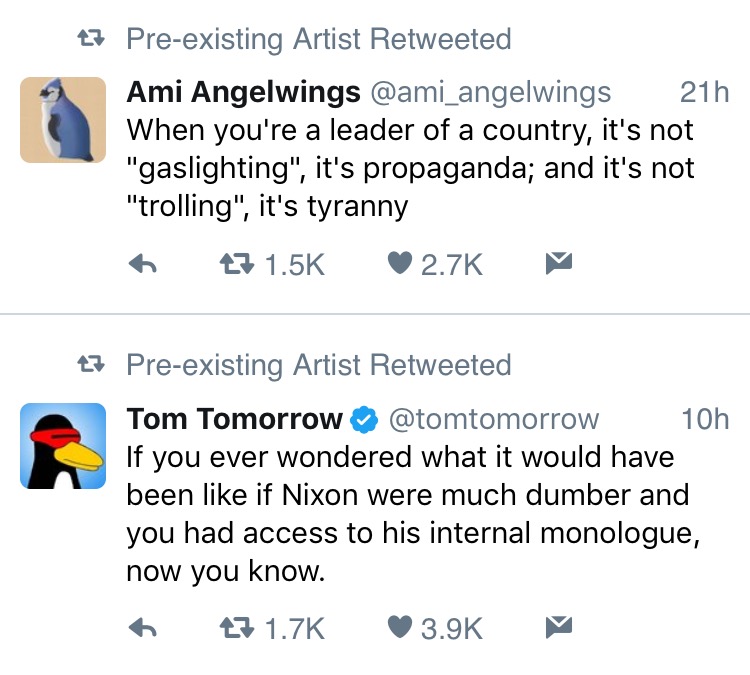750x675 pixels.
Task: Visit the @tomtomorrow handle
Action: click(494, 419)
